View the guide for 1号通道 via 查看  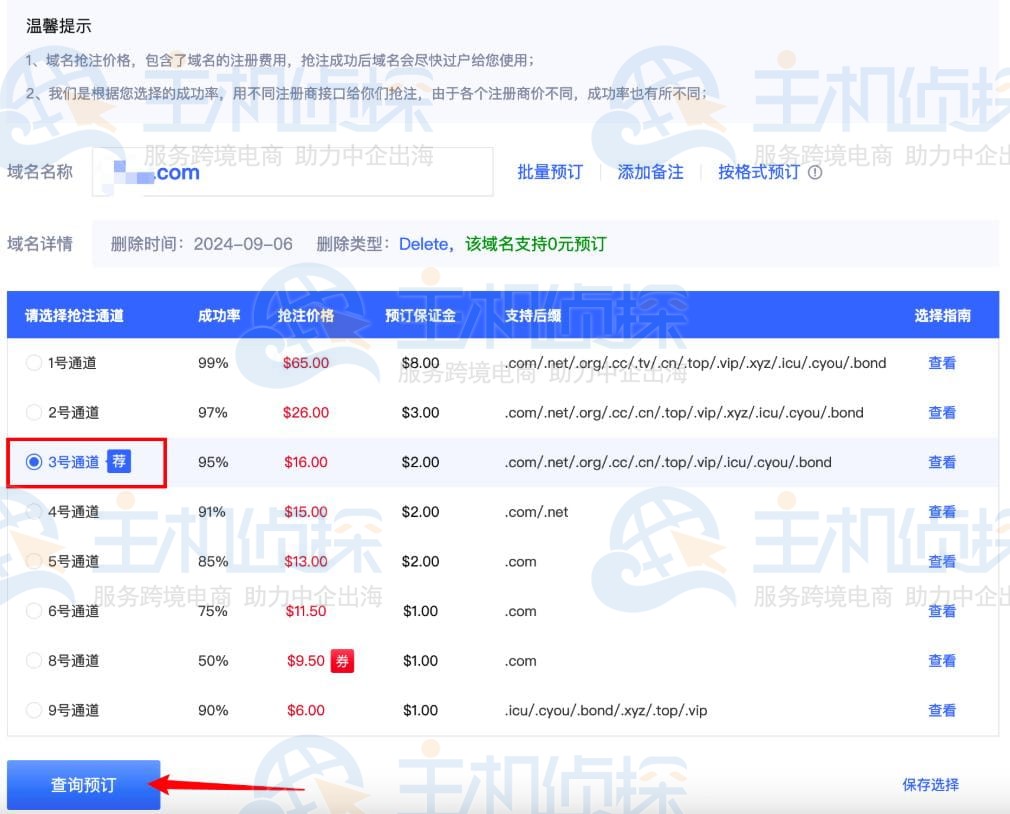point(942,363)
